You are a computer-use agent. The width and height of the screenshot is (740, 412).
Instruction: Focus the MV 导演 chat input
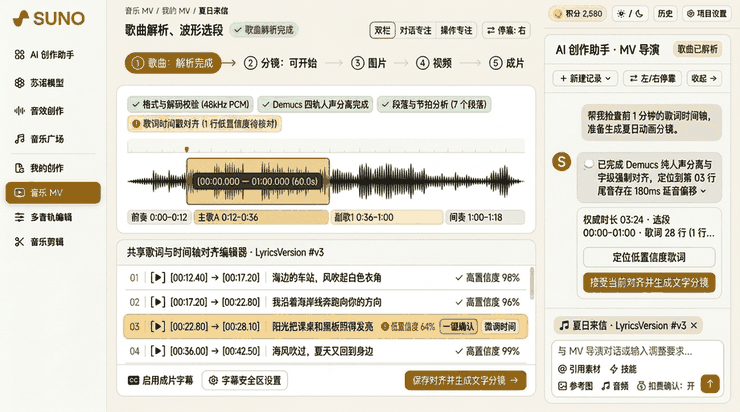point(637,351)
